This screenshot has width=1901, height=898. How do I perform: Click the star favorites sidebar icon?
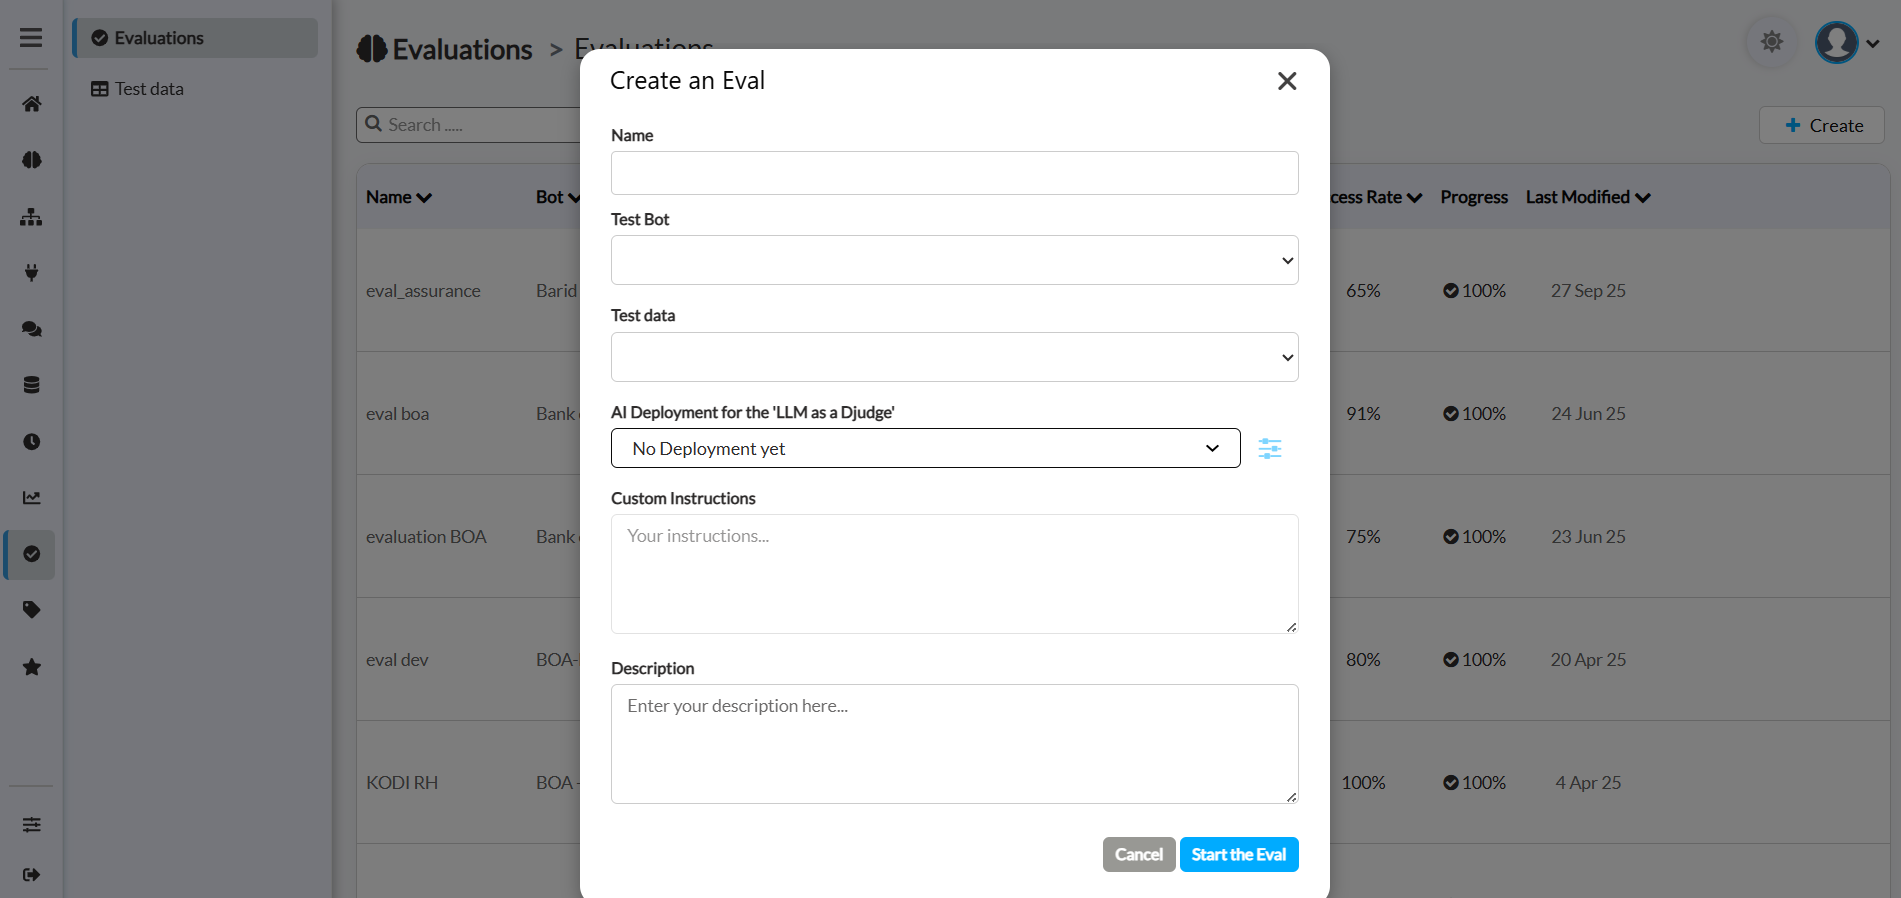coord(32,667)
